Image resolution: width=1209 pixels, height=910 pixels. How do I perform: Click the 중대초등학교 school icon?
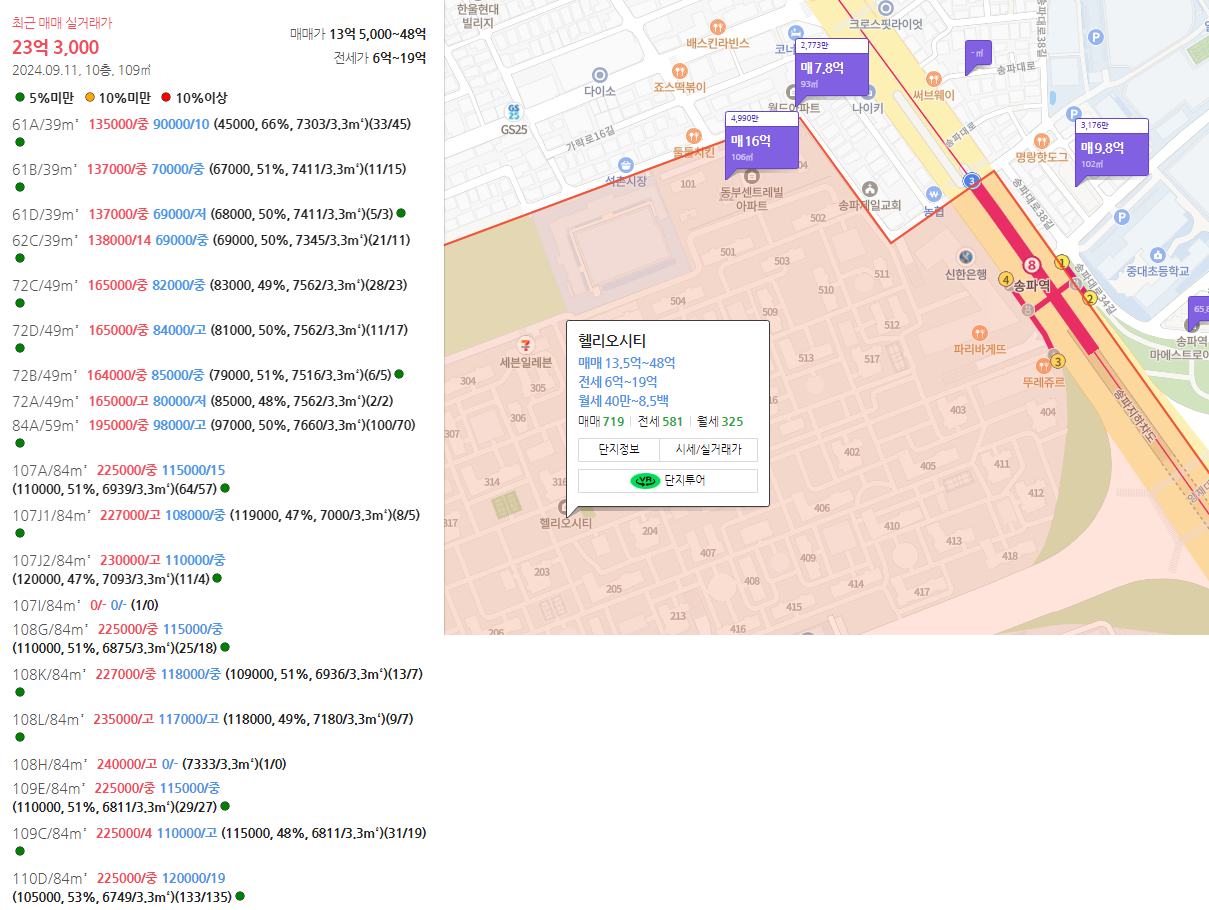pyautogui.click(x=1157, y=254)
